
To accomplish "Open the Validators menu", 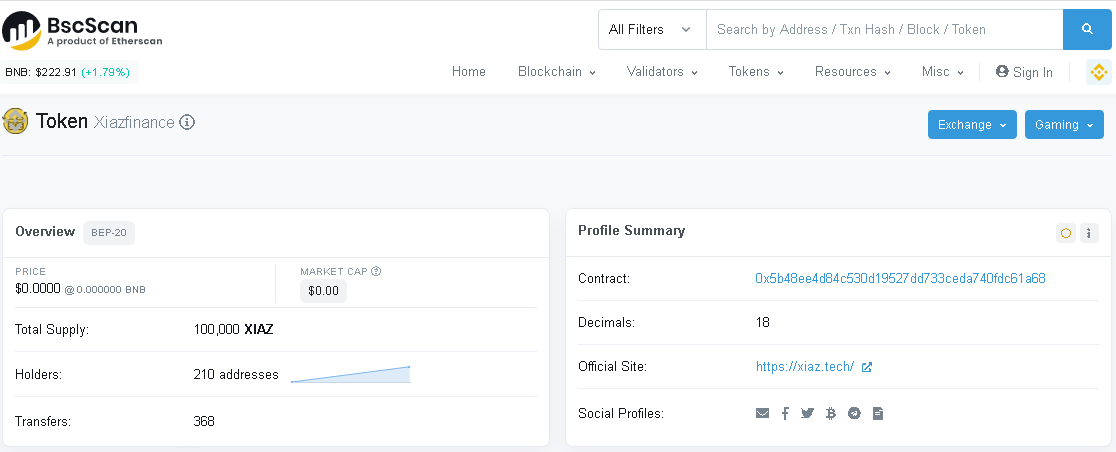I will coord(662,72).
